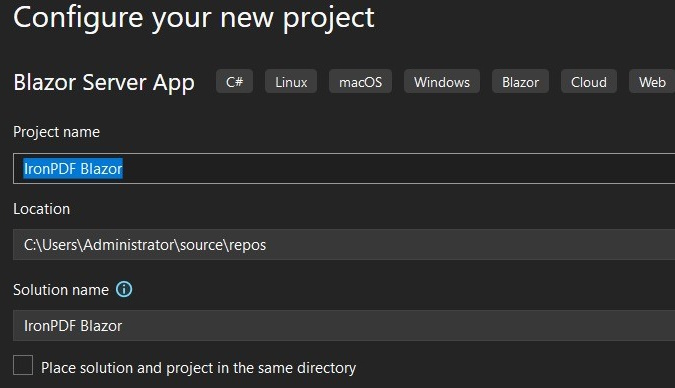
Task: Click the Project name label
Action: click(x=56, y=132)
